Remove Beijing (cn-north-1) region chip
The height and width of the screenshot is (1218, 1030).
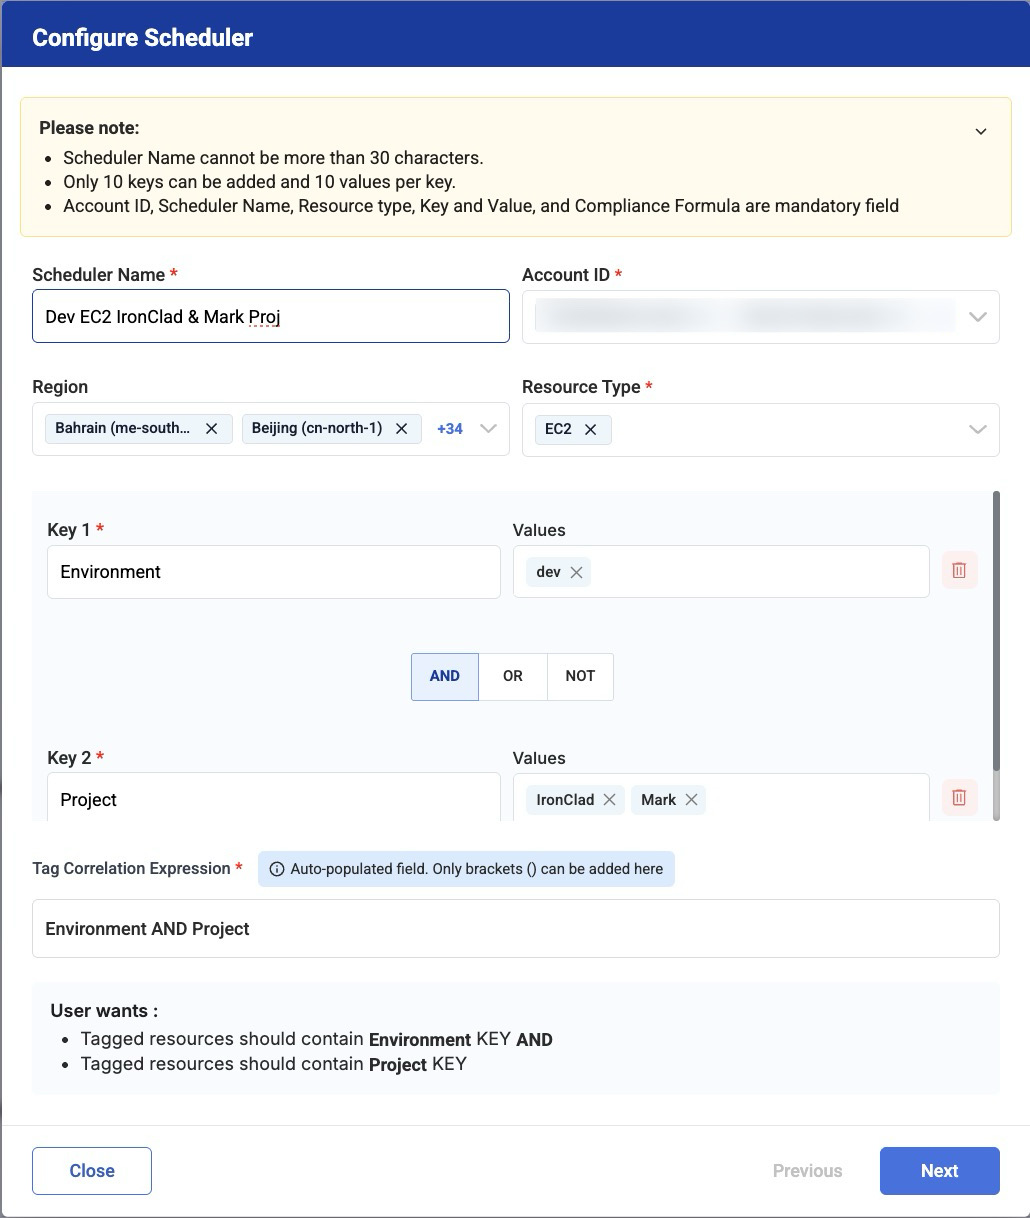(x=401, y=428)
